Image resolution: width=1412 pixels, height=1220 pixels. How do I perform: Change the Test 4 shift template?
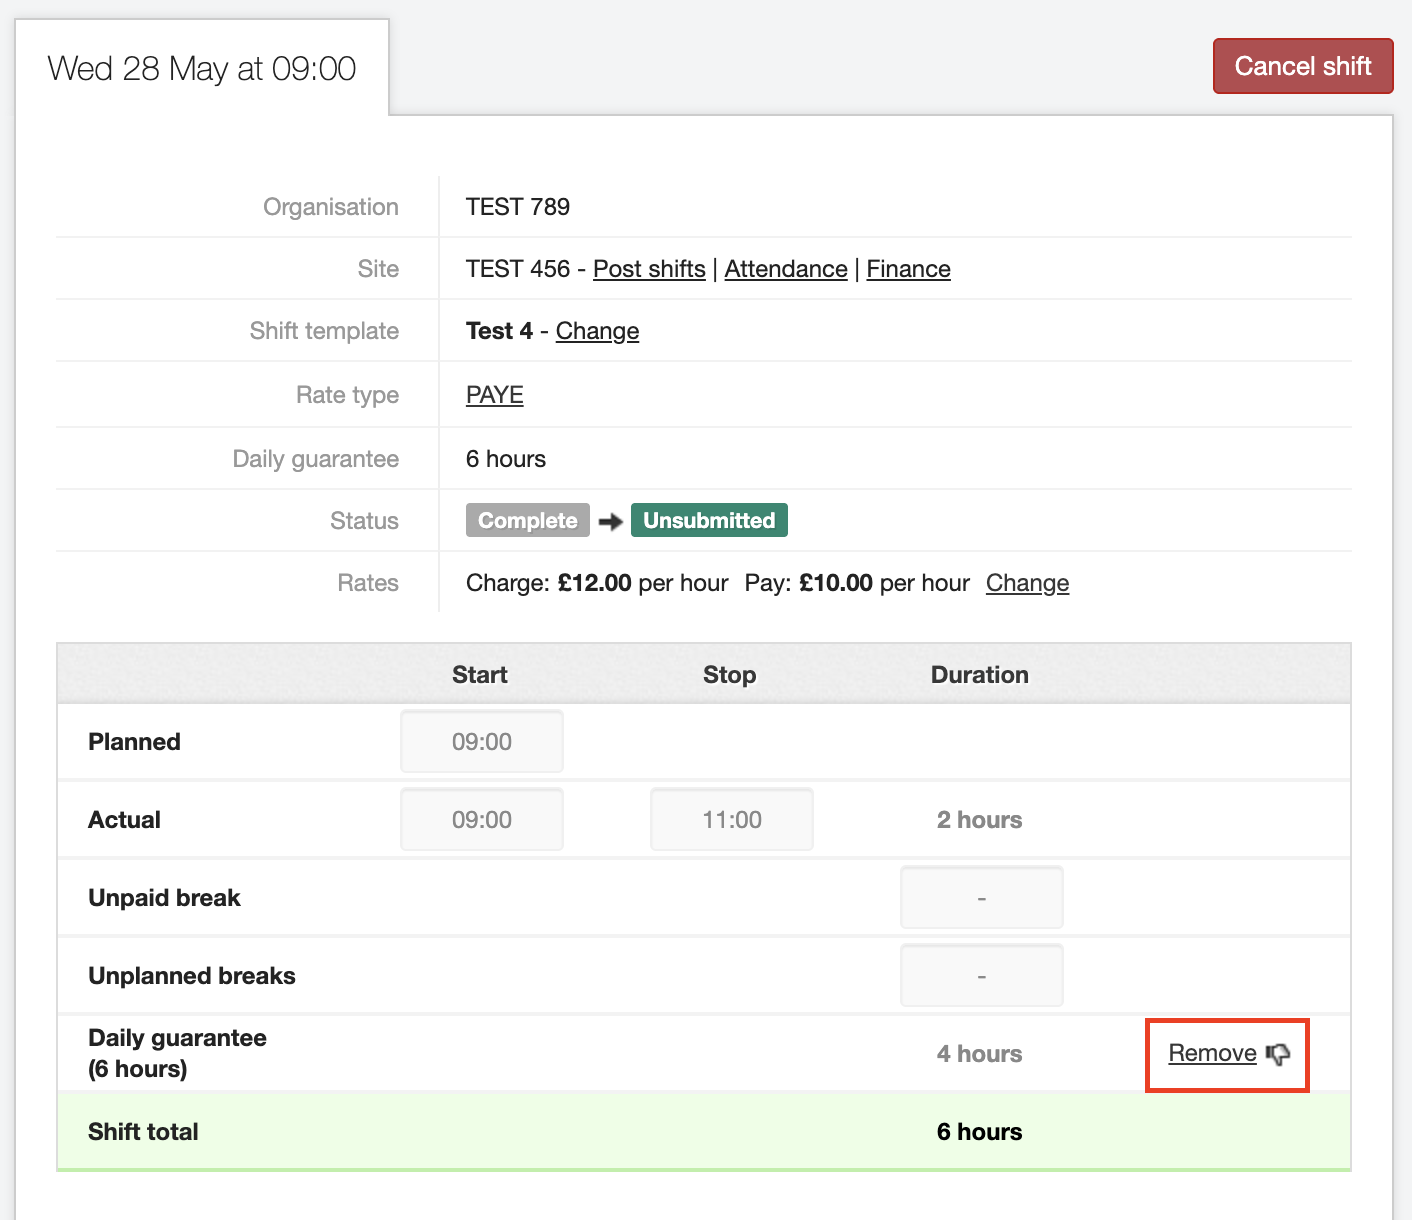pyautogui.click(x=597, y=331)
